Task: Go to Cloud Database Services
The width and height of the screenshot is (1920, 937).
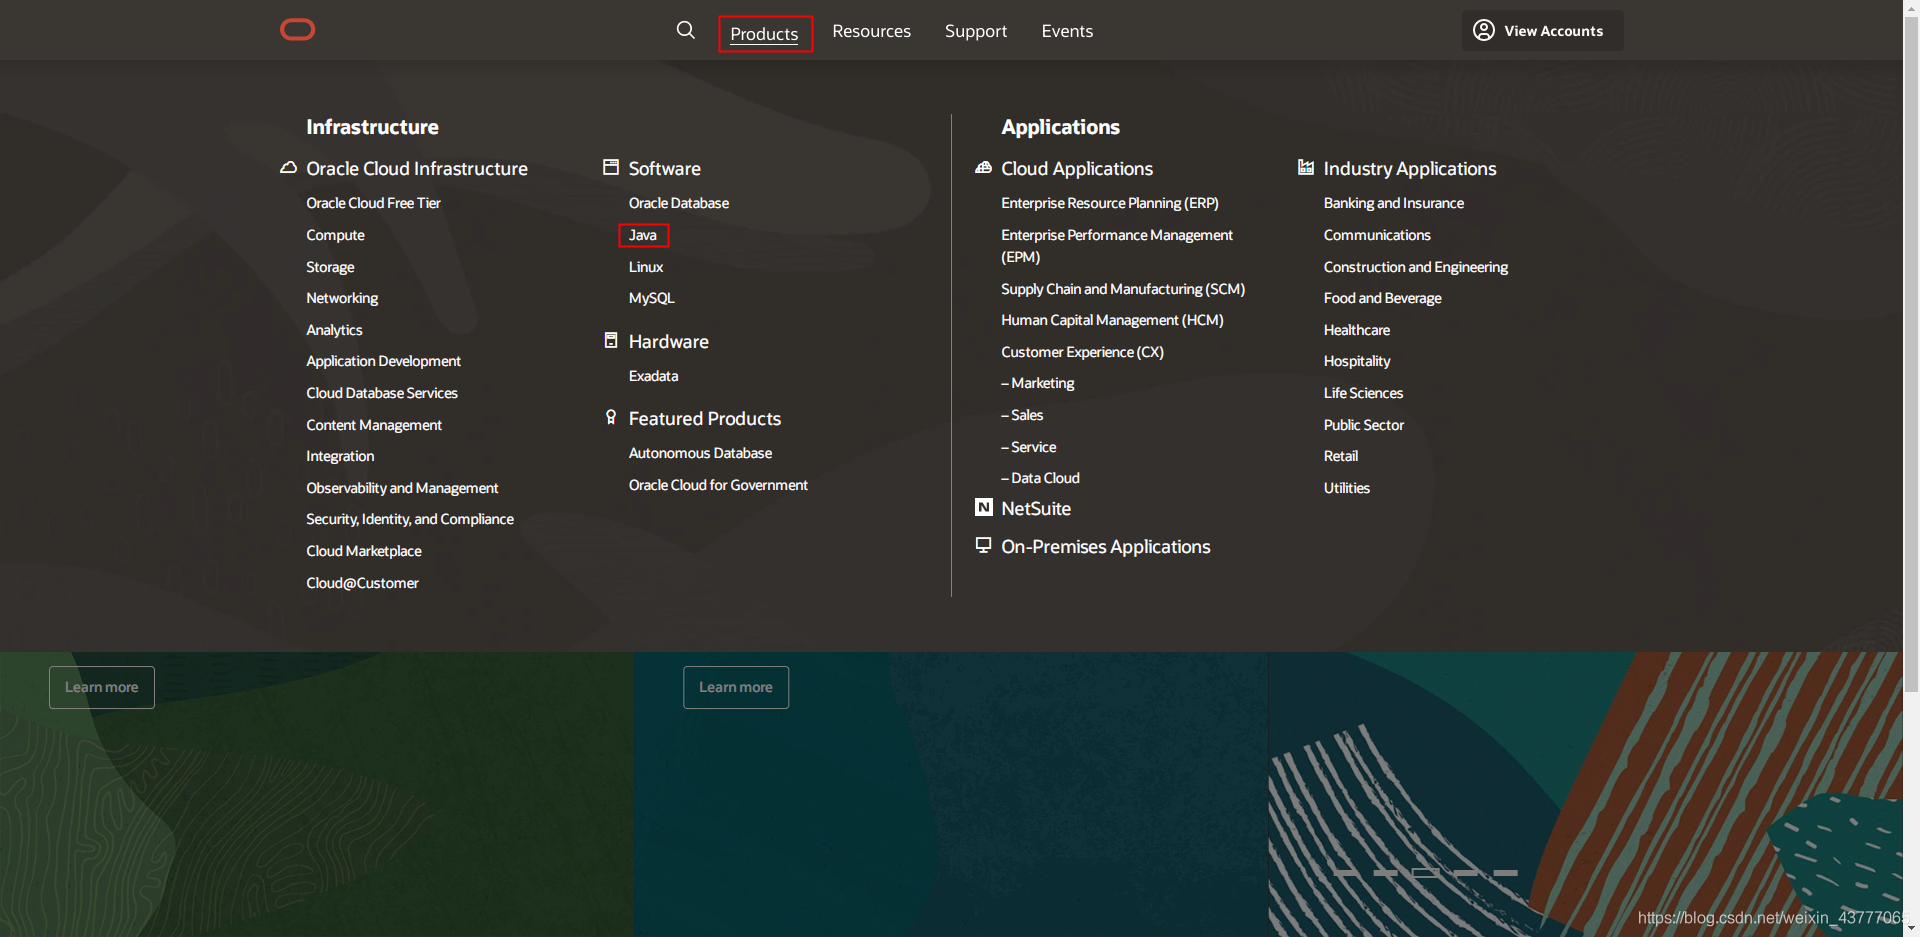Action: (382, 393)
